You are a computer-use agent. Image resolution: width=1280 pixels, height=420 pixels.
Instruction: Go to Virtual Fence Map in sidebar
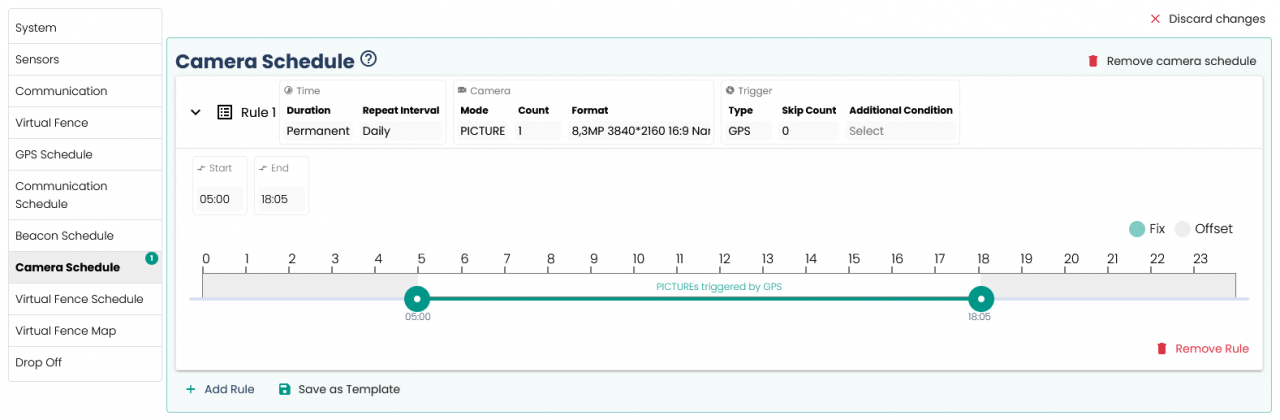pos(66,331)
